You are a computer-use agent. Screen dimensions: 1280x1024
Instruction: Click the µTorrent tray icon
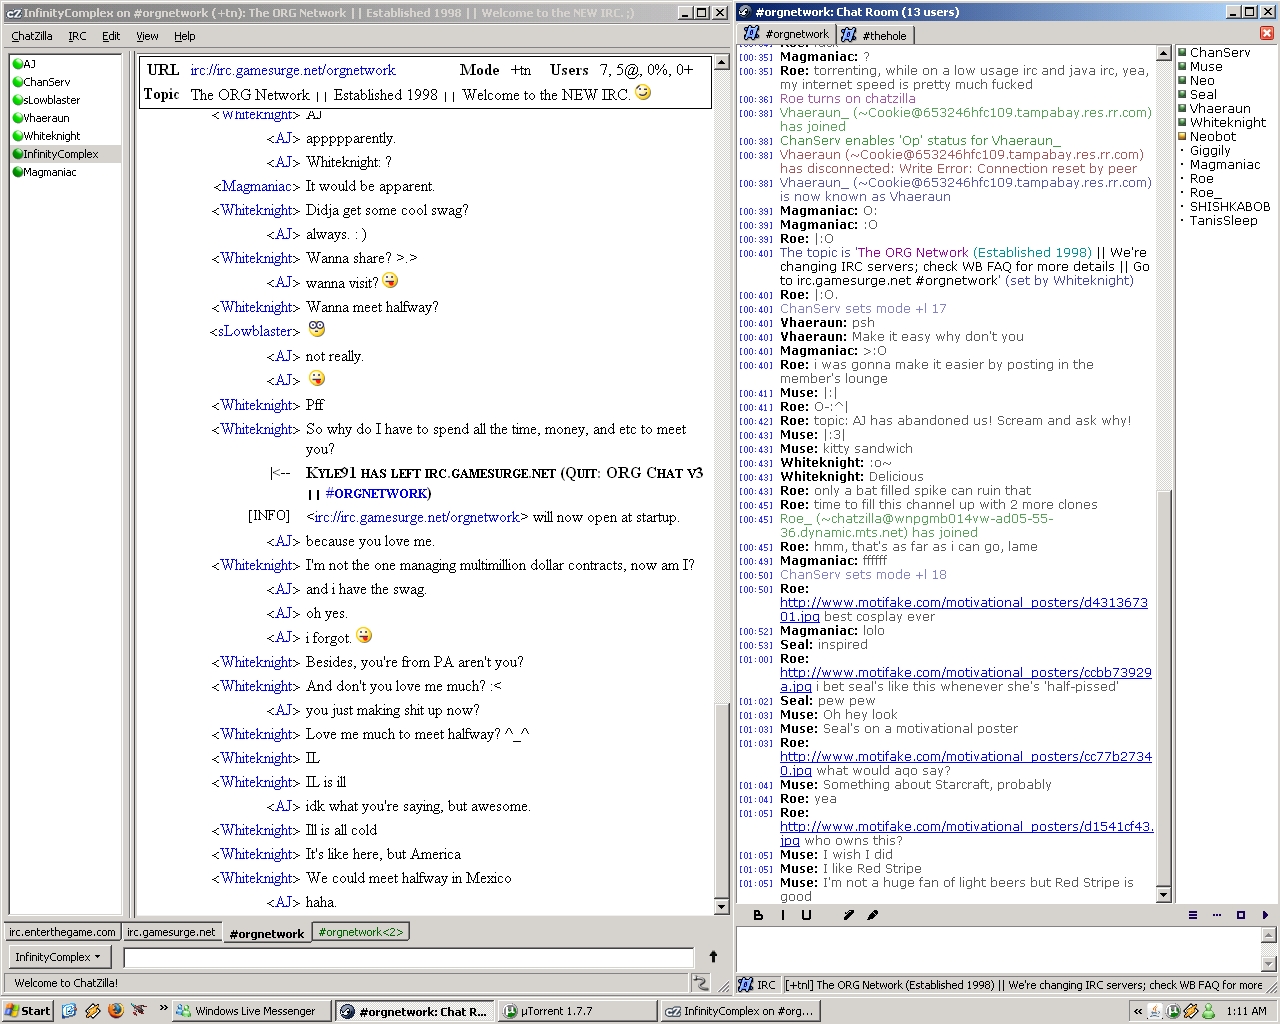[1173, 1012]
